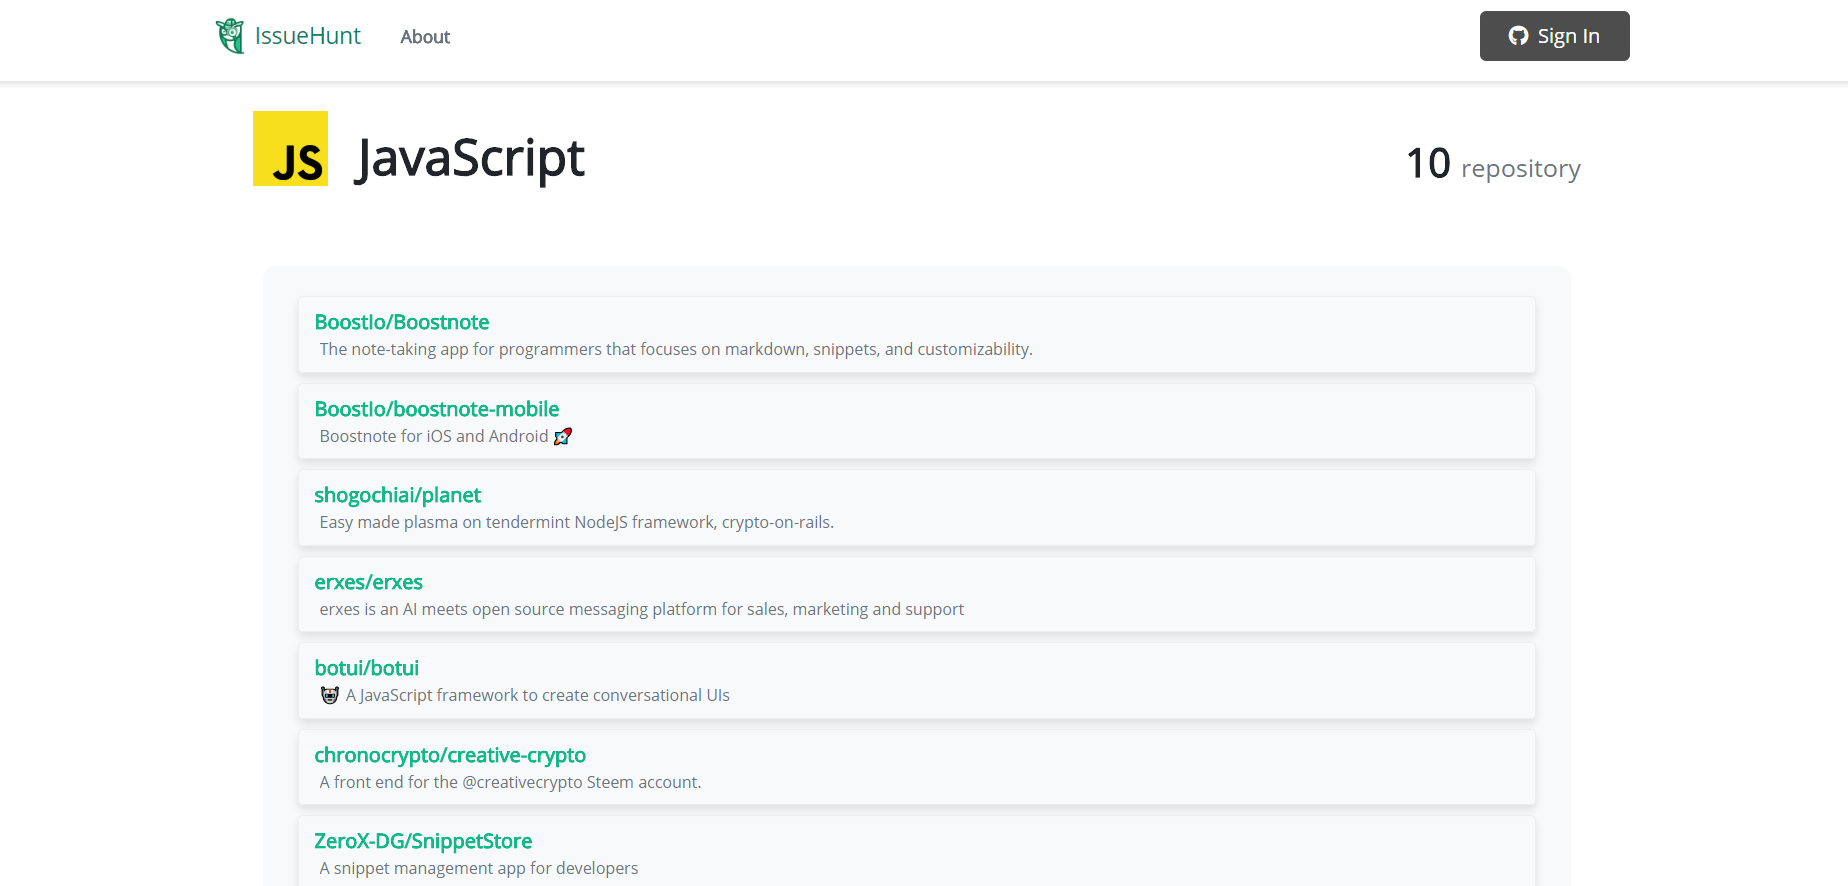Open the erxes/erxes repository

tap(368, 582)
